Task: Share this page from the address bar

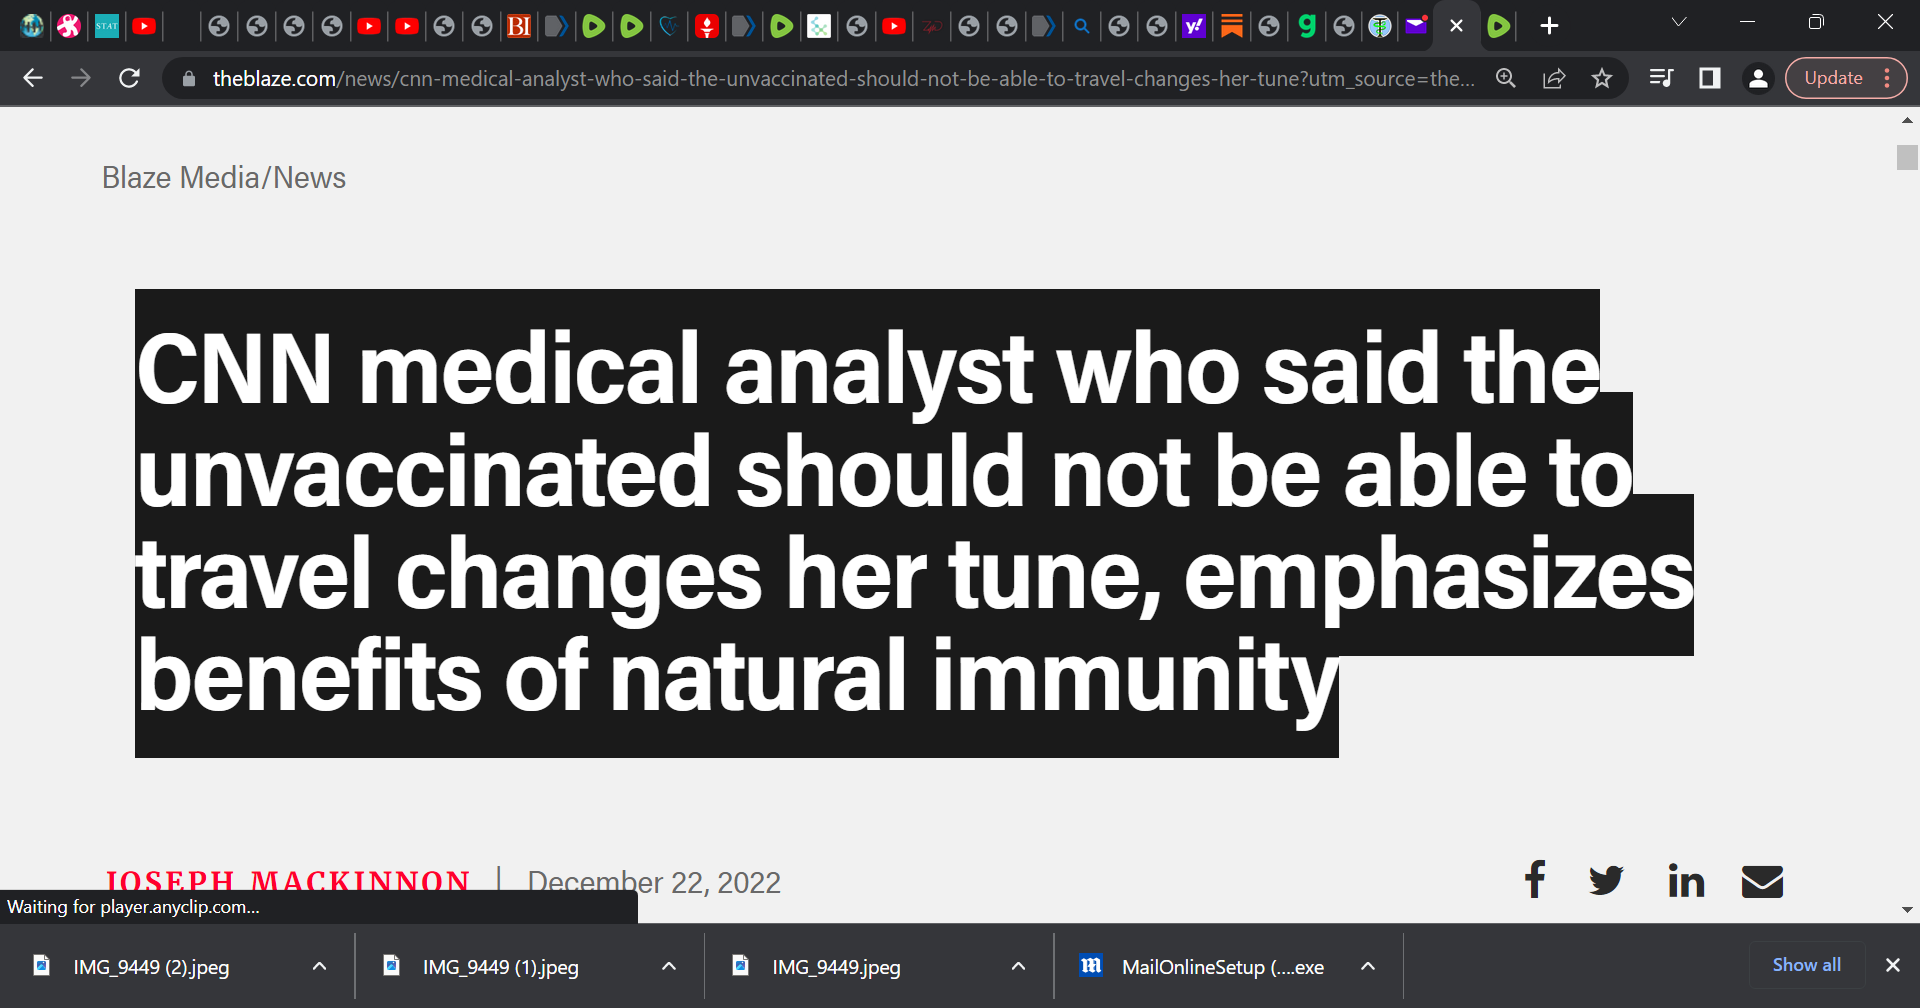Action: pos(1554,78)
